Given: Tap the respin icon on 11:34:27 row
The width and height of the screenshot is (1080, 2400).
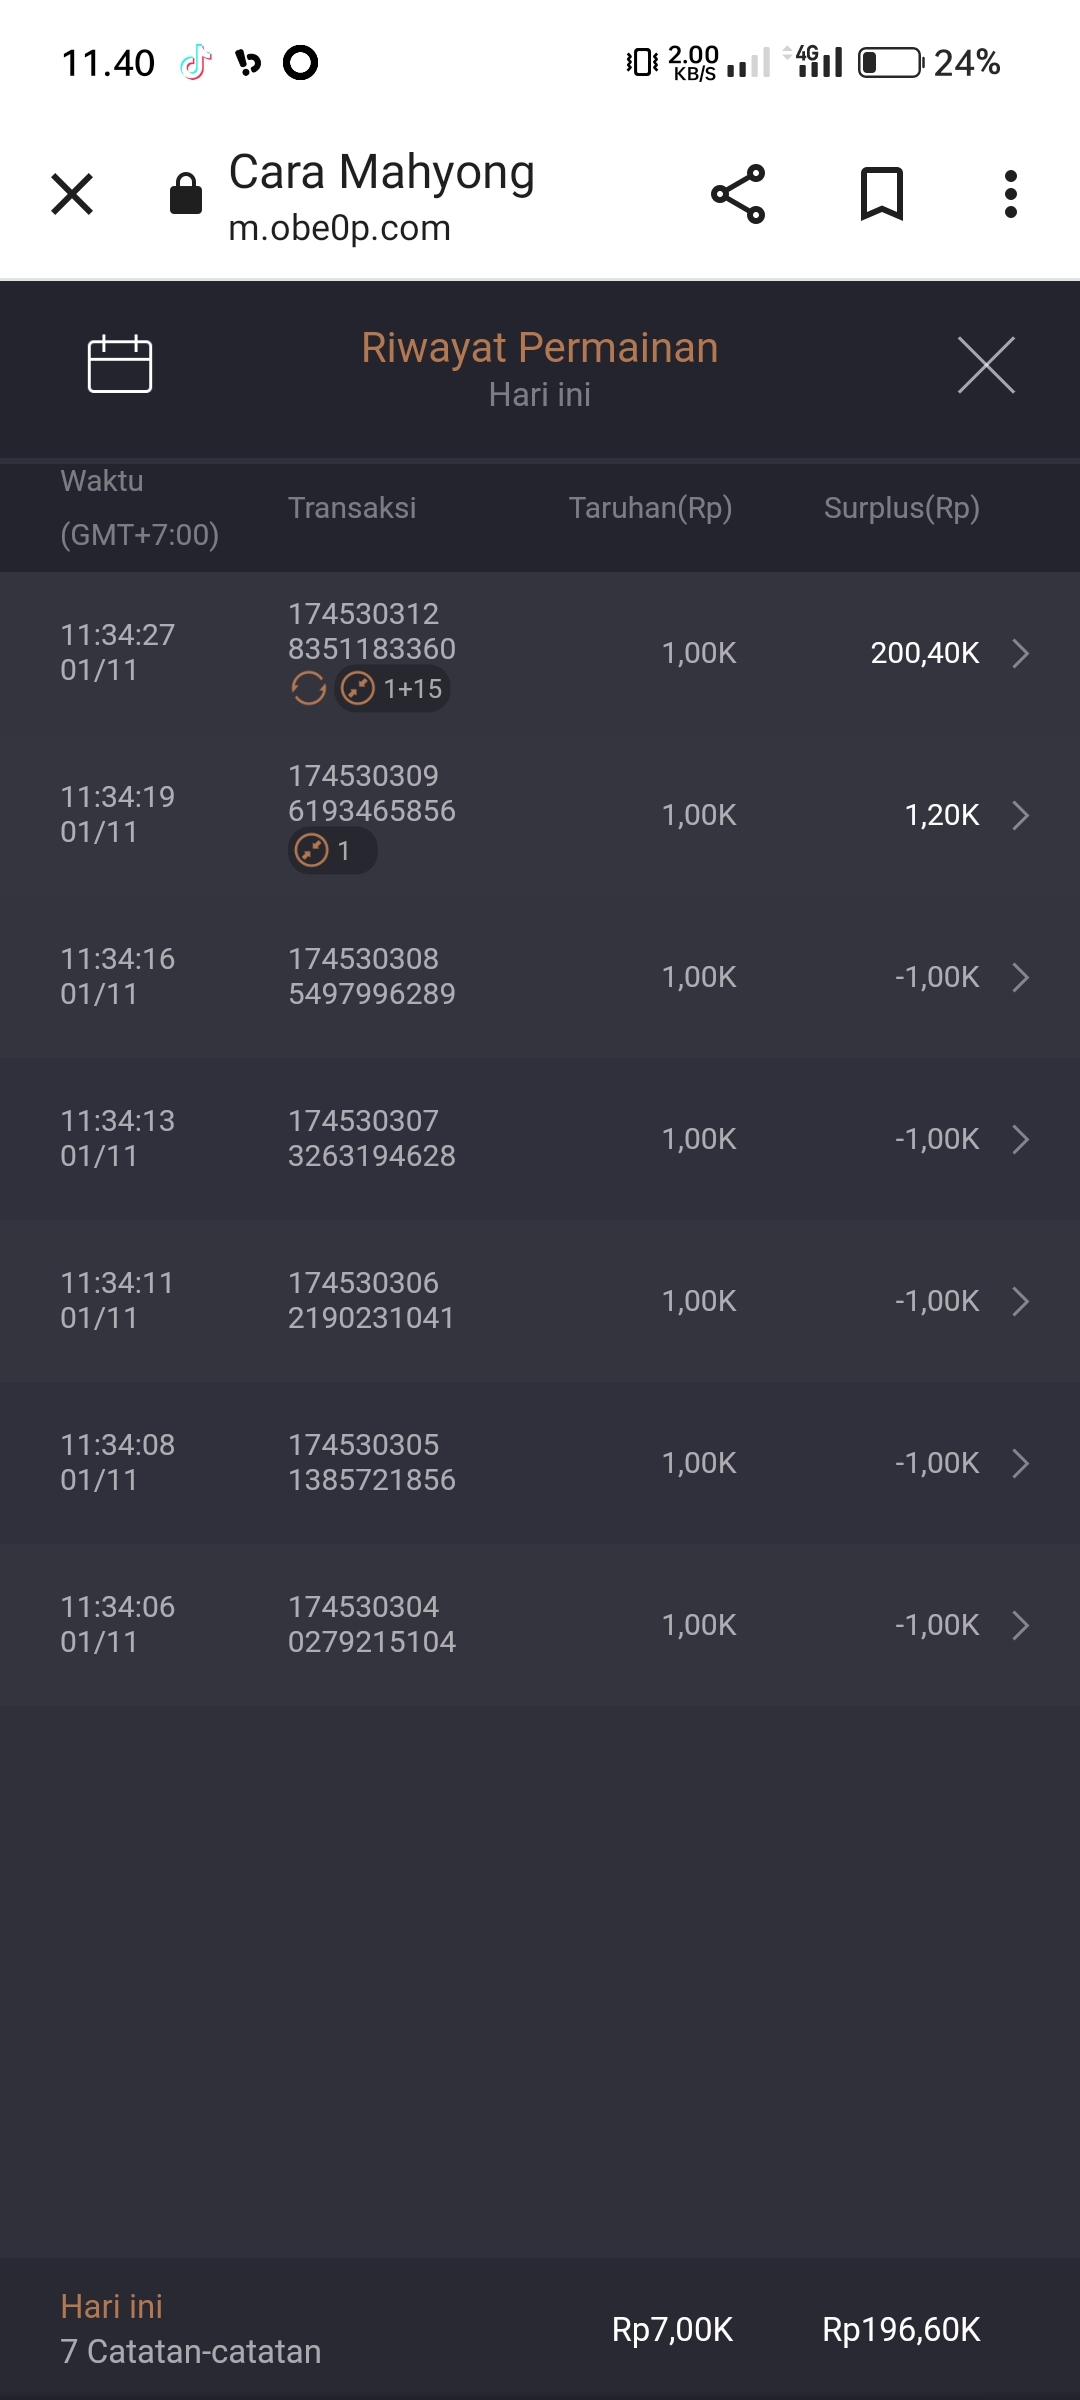Looking at the screenshot, I should pyautogui.click(x=308, y=689).
